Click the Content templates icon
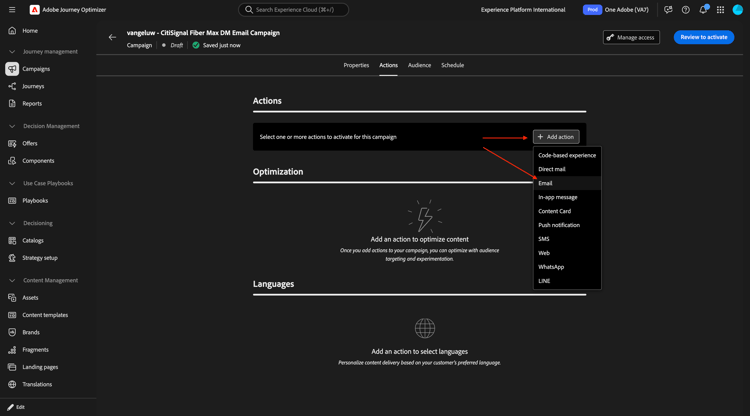This screenshot has height=416, width=750. 12,315
